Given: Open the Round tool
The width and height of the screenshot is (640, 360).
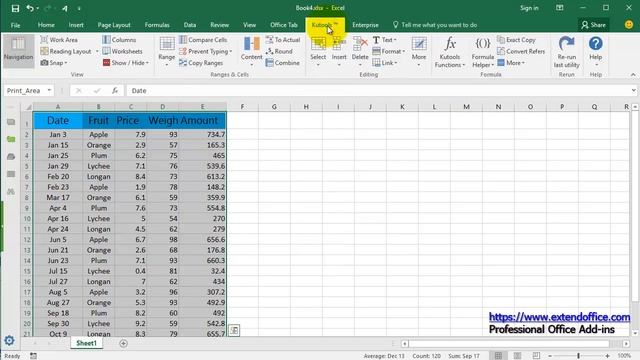Looking at the screenshot, I should (x=279, y=51).
